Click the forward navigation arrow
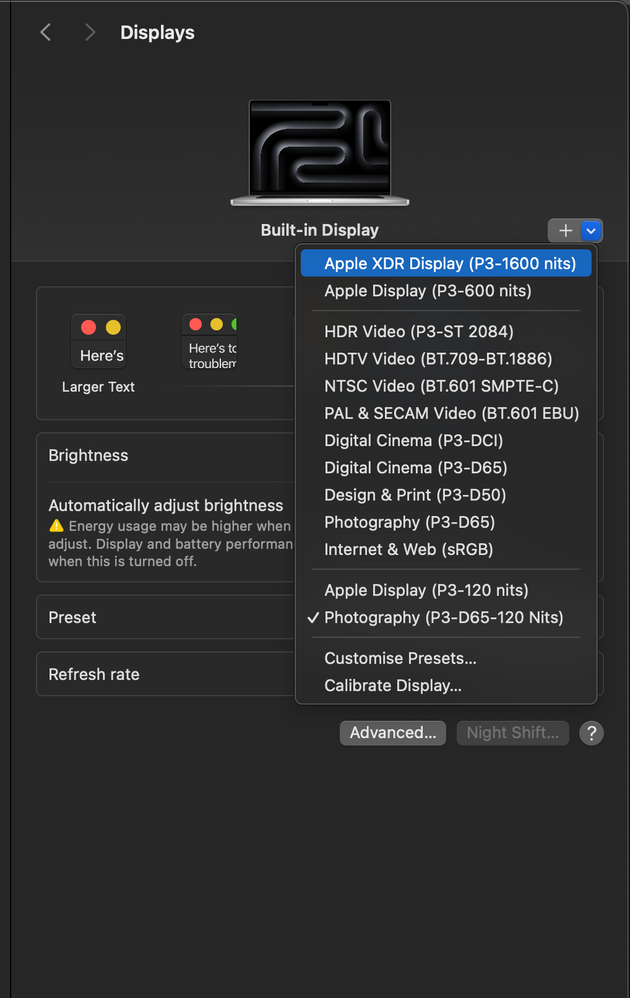 [x=90, y=33]
